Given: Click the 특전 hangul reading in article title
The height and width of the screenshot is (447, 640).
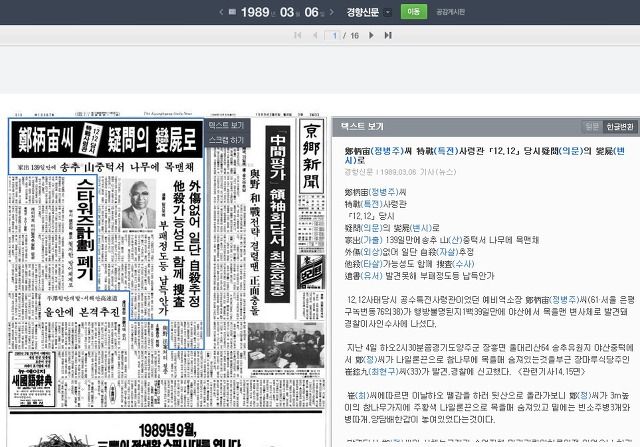Looking at the screenshot, I should (x=446, y=151).
